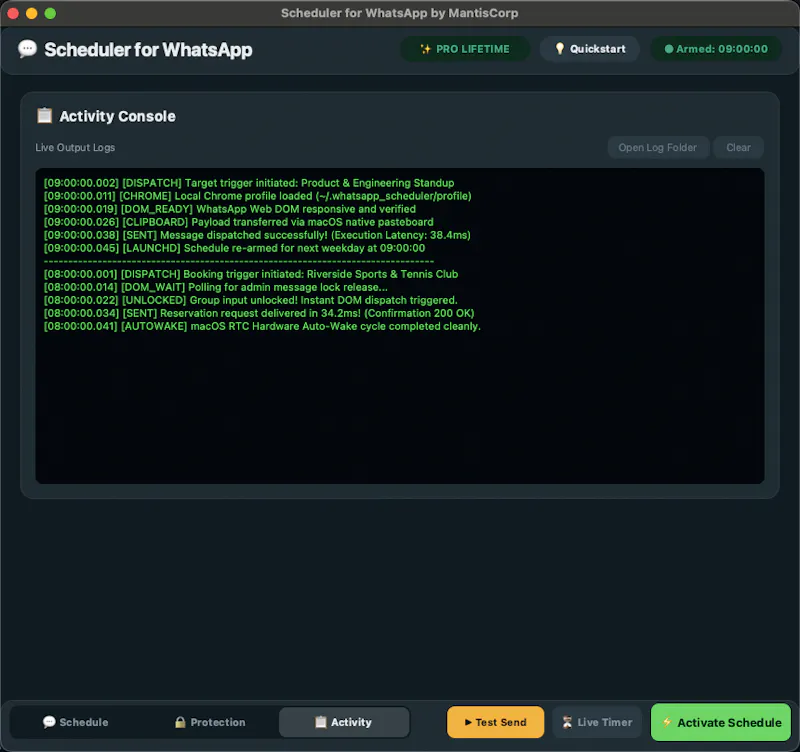The height and width of the screenshot is (752, 800).
Task: Click the speech bubble app logo icon
Action: 28,49
